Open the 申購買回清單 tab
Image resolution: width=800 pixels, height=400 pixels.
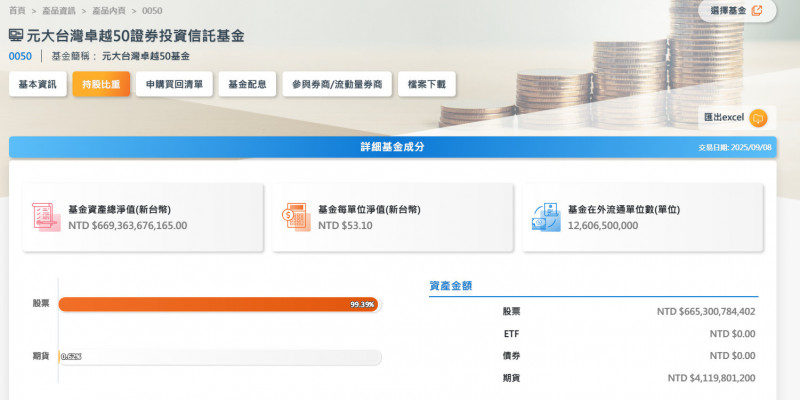[174, 85]
